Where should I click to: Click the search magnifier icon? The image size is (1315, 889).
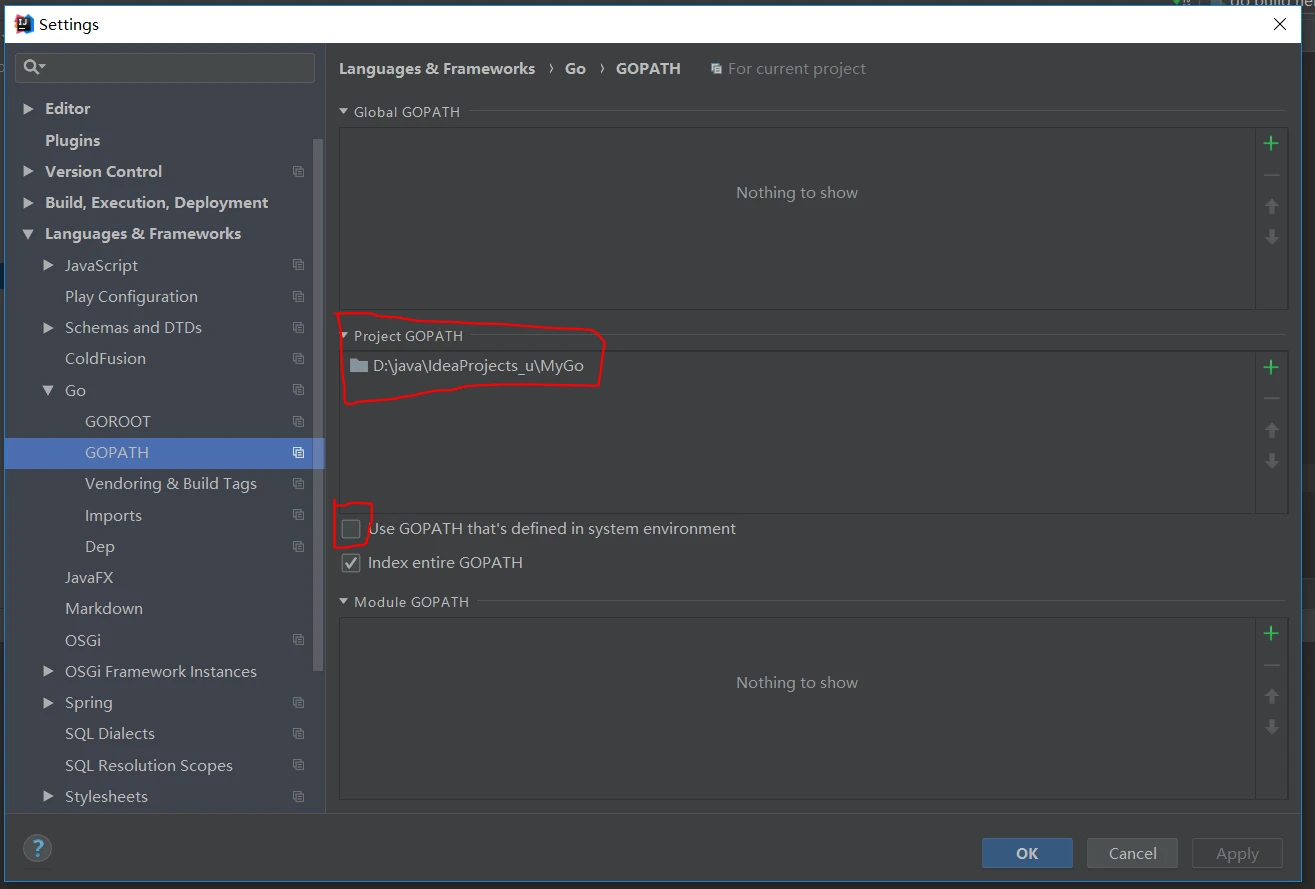pyautogui.click(x=33, y=67)
